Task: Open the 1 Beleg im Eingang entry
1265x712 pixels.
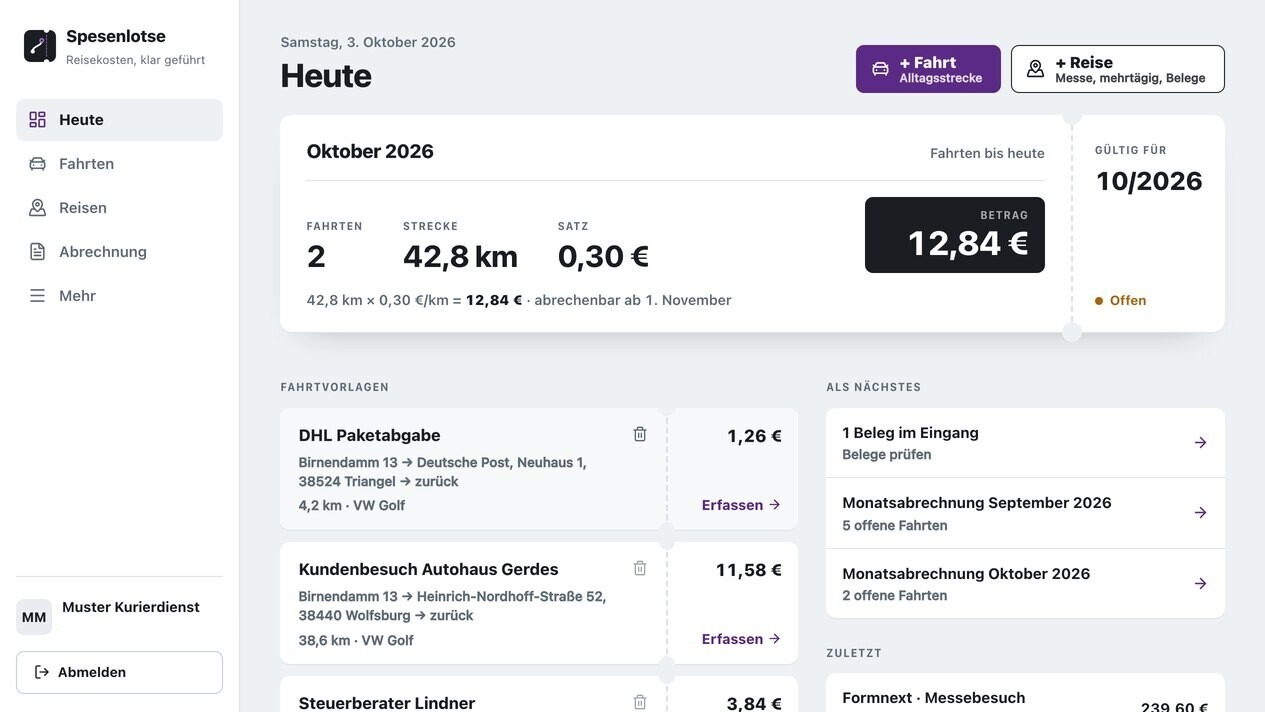Action: (x=1025, y=443)
